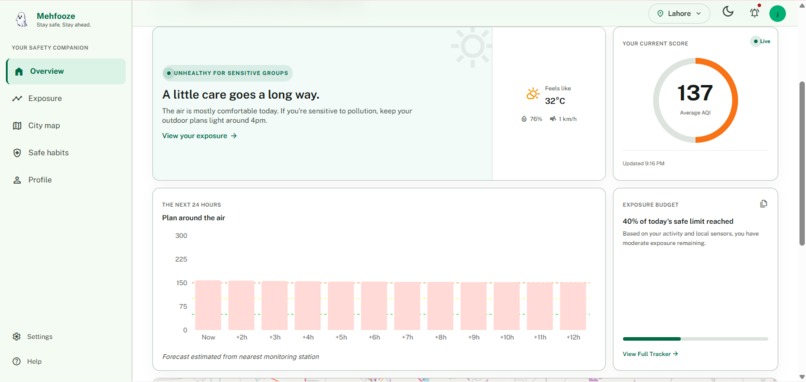Click the page vertical scrollbar
Screen dimensions: 806x382
coord(802,163)
